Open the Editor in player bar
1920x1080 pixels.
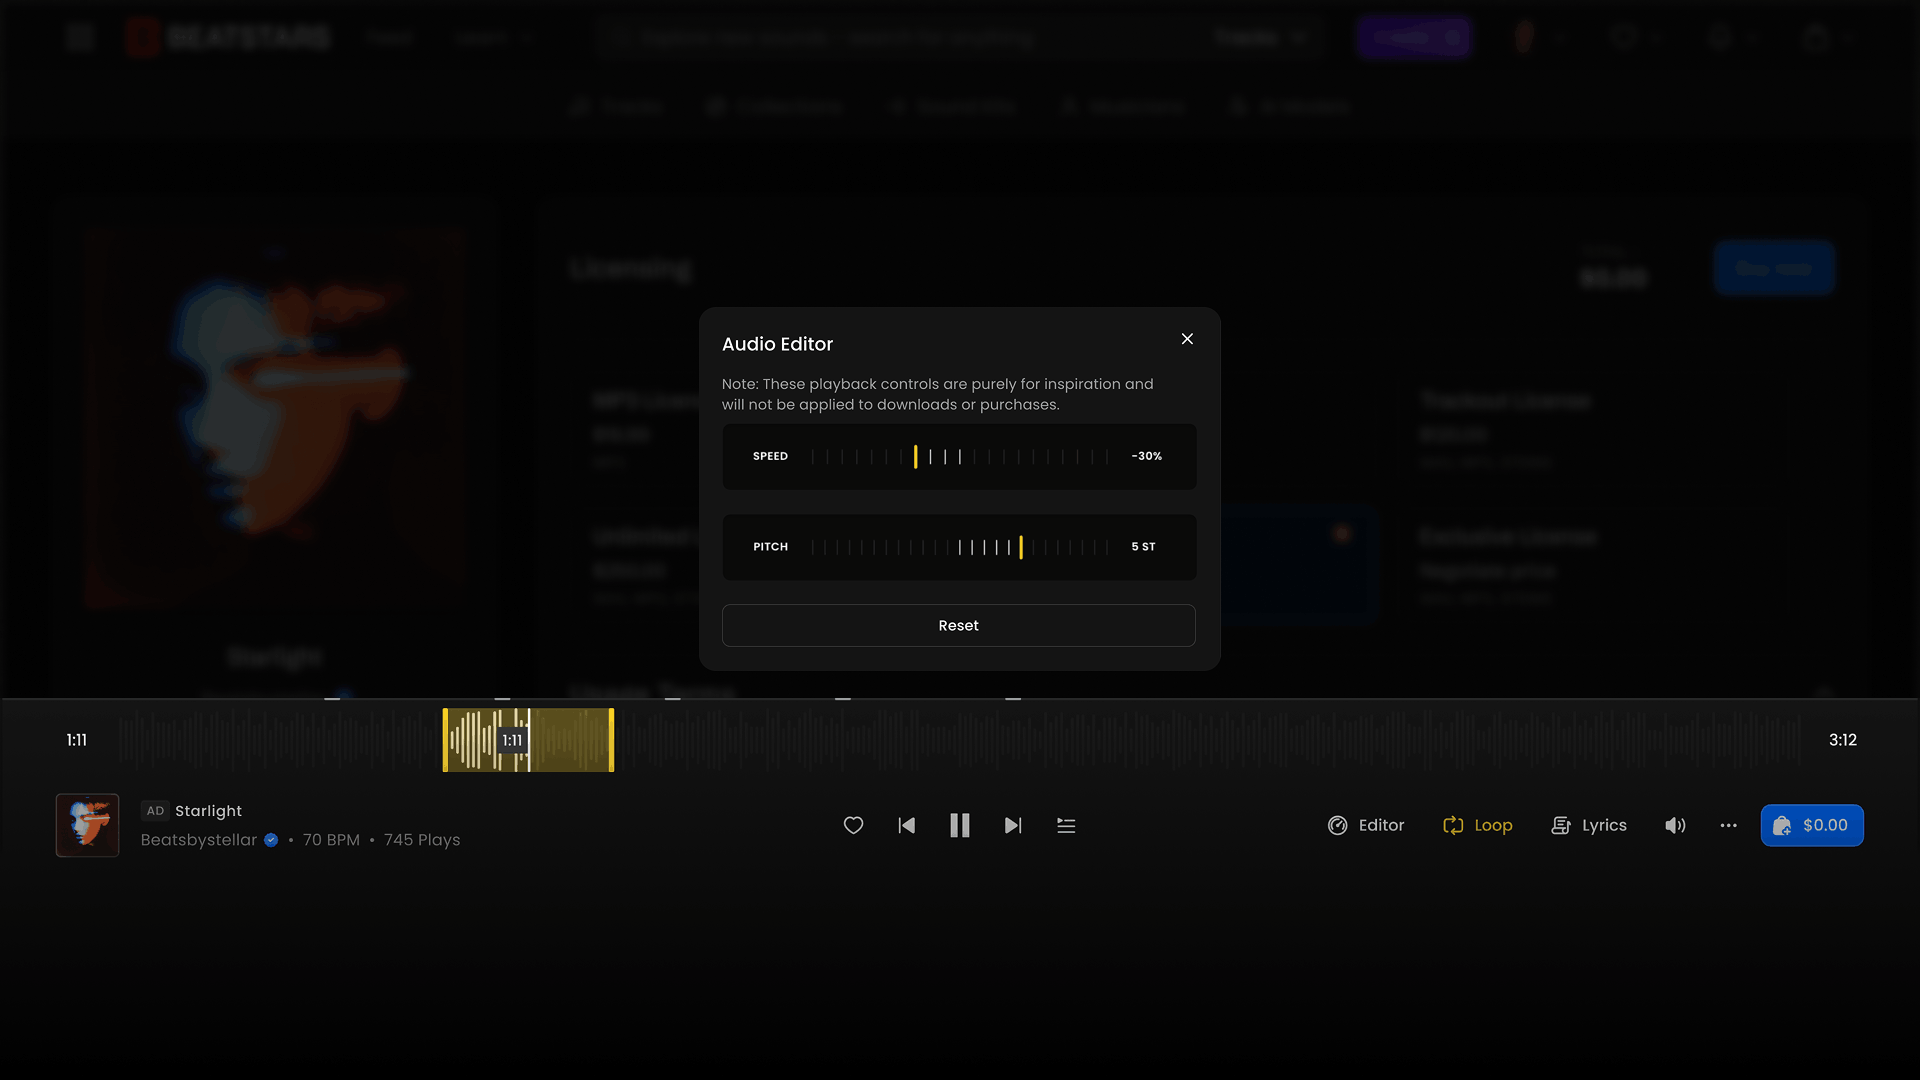(x=1366, y=825)
